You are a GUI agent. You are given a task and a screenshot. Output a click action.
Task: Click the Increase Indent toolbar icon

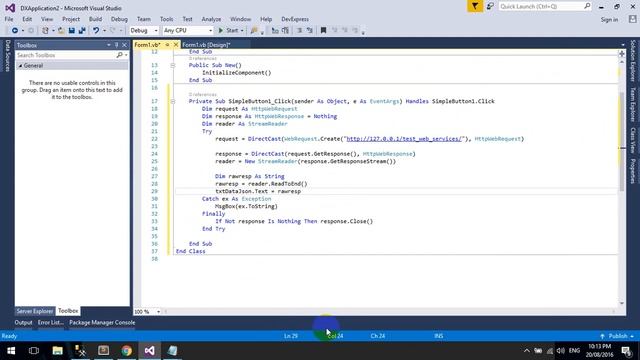[310, 31]
